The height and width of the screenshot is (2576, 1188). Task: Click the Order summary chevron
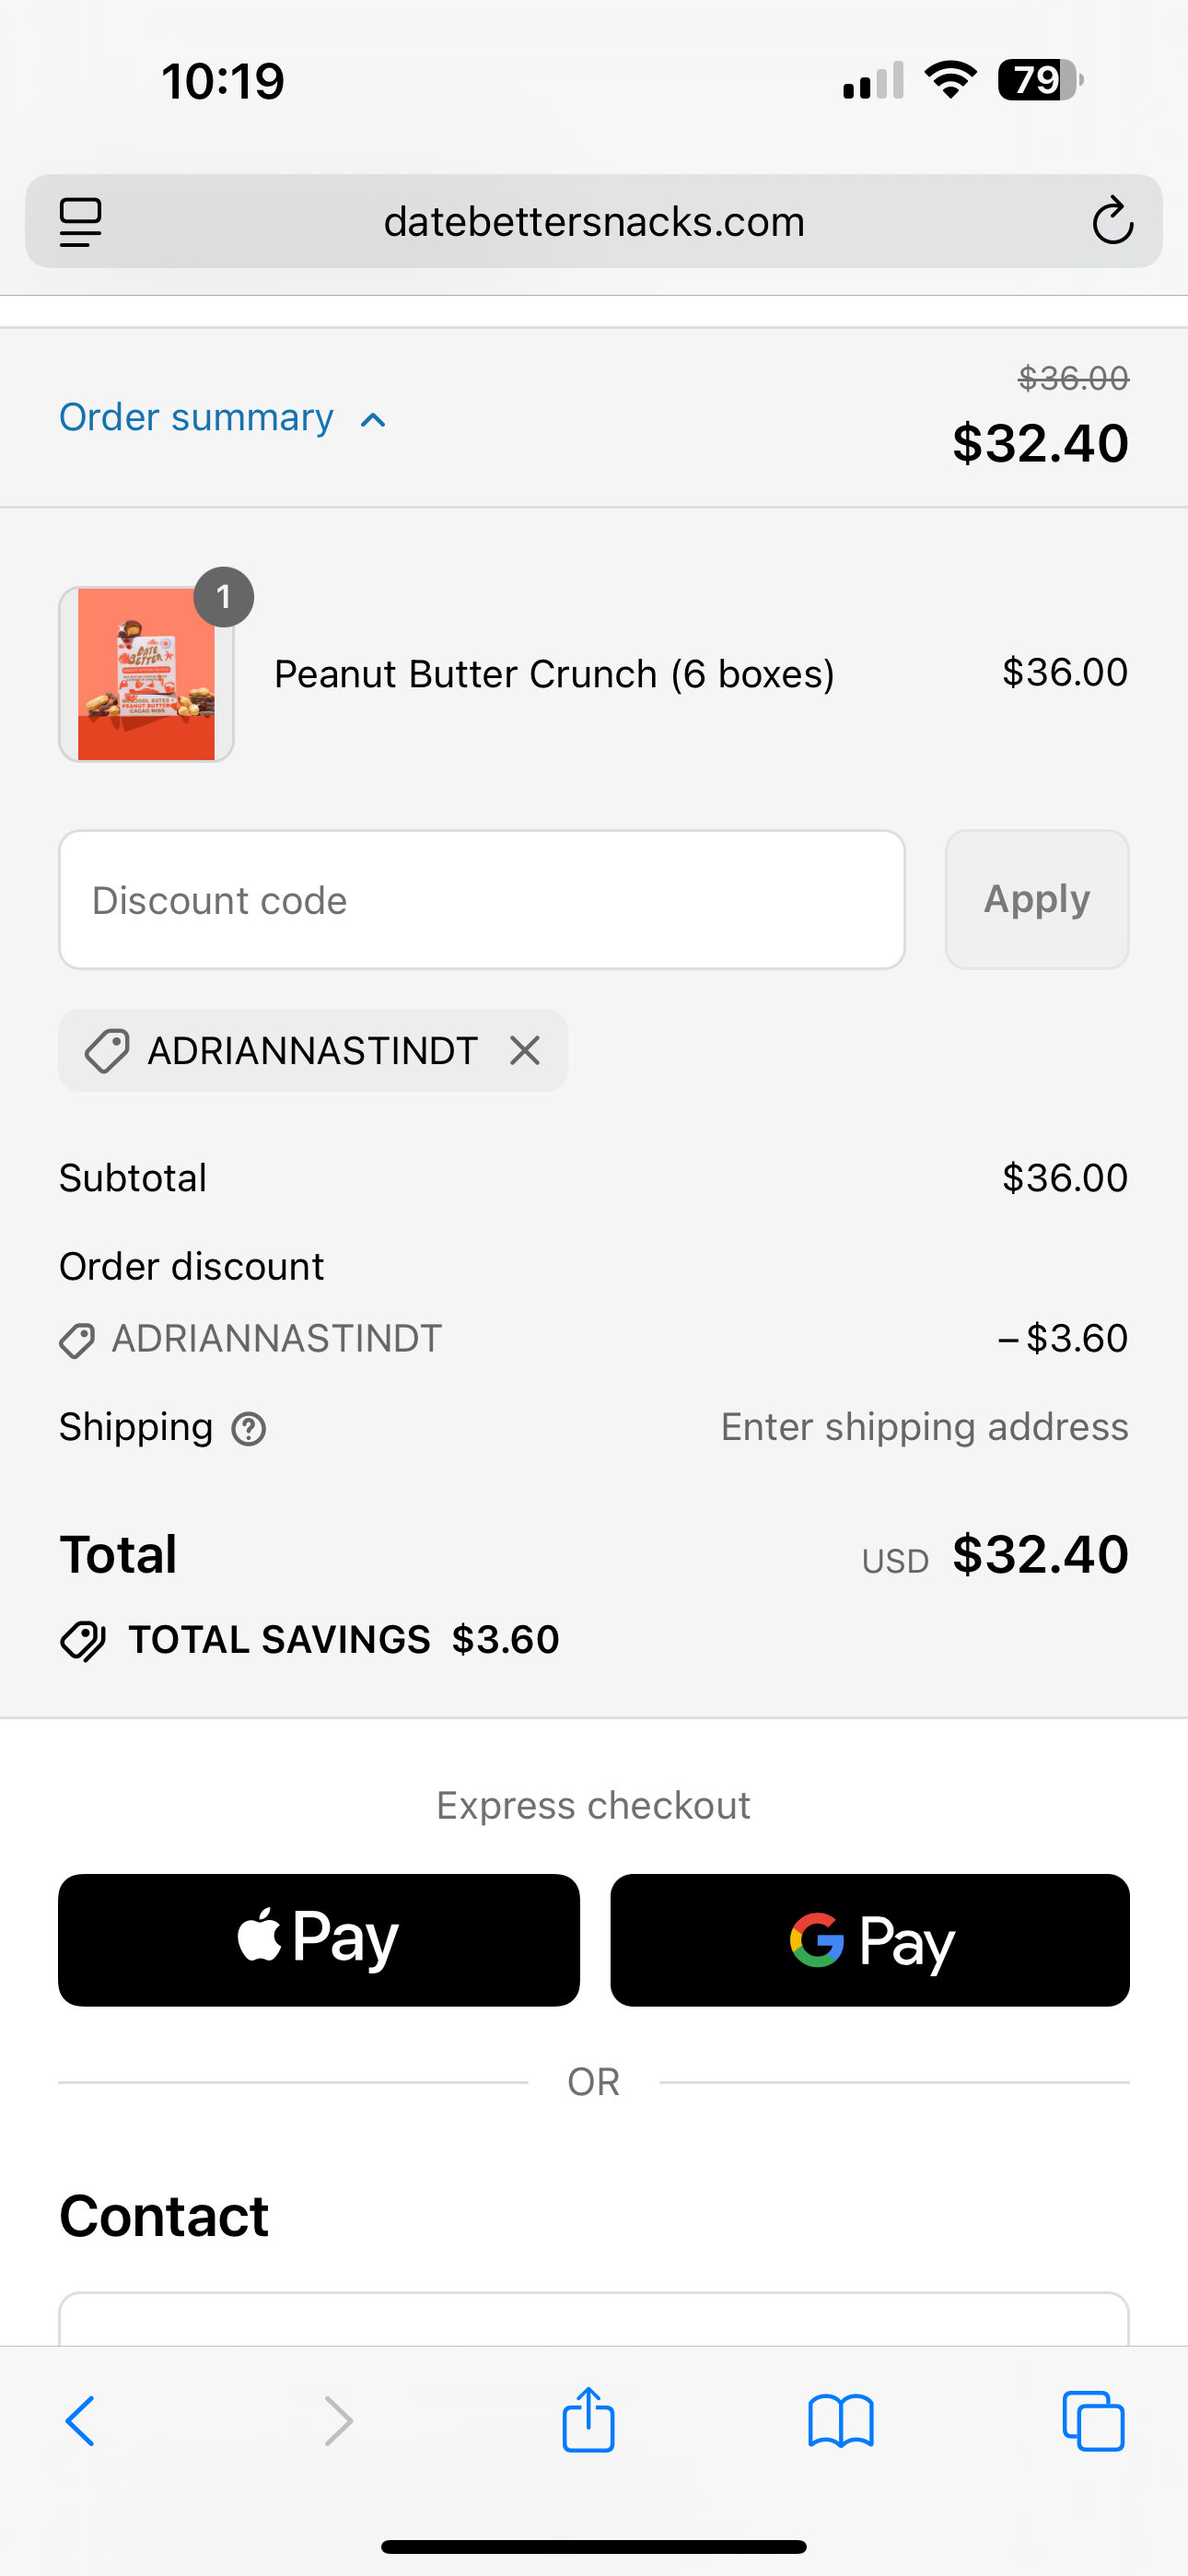pos(370,418)
